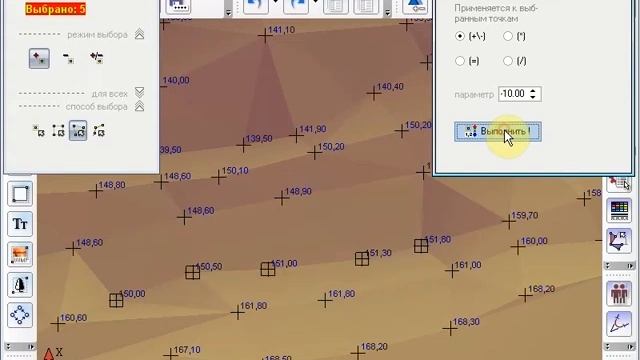Select the invert selection (+/-) mode icon
Viewport: 640px width, 360px height.
(x=97, y=58)
